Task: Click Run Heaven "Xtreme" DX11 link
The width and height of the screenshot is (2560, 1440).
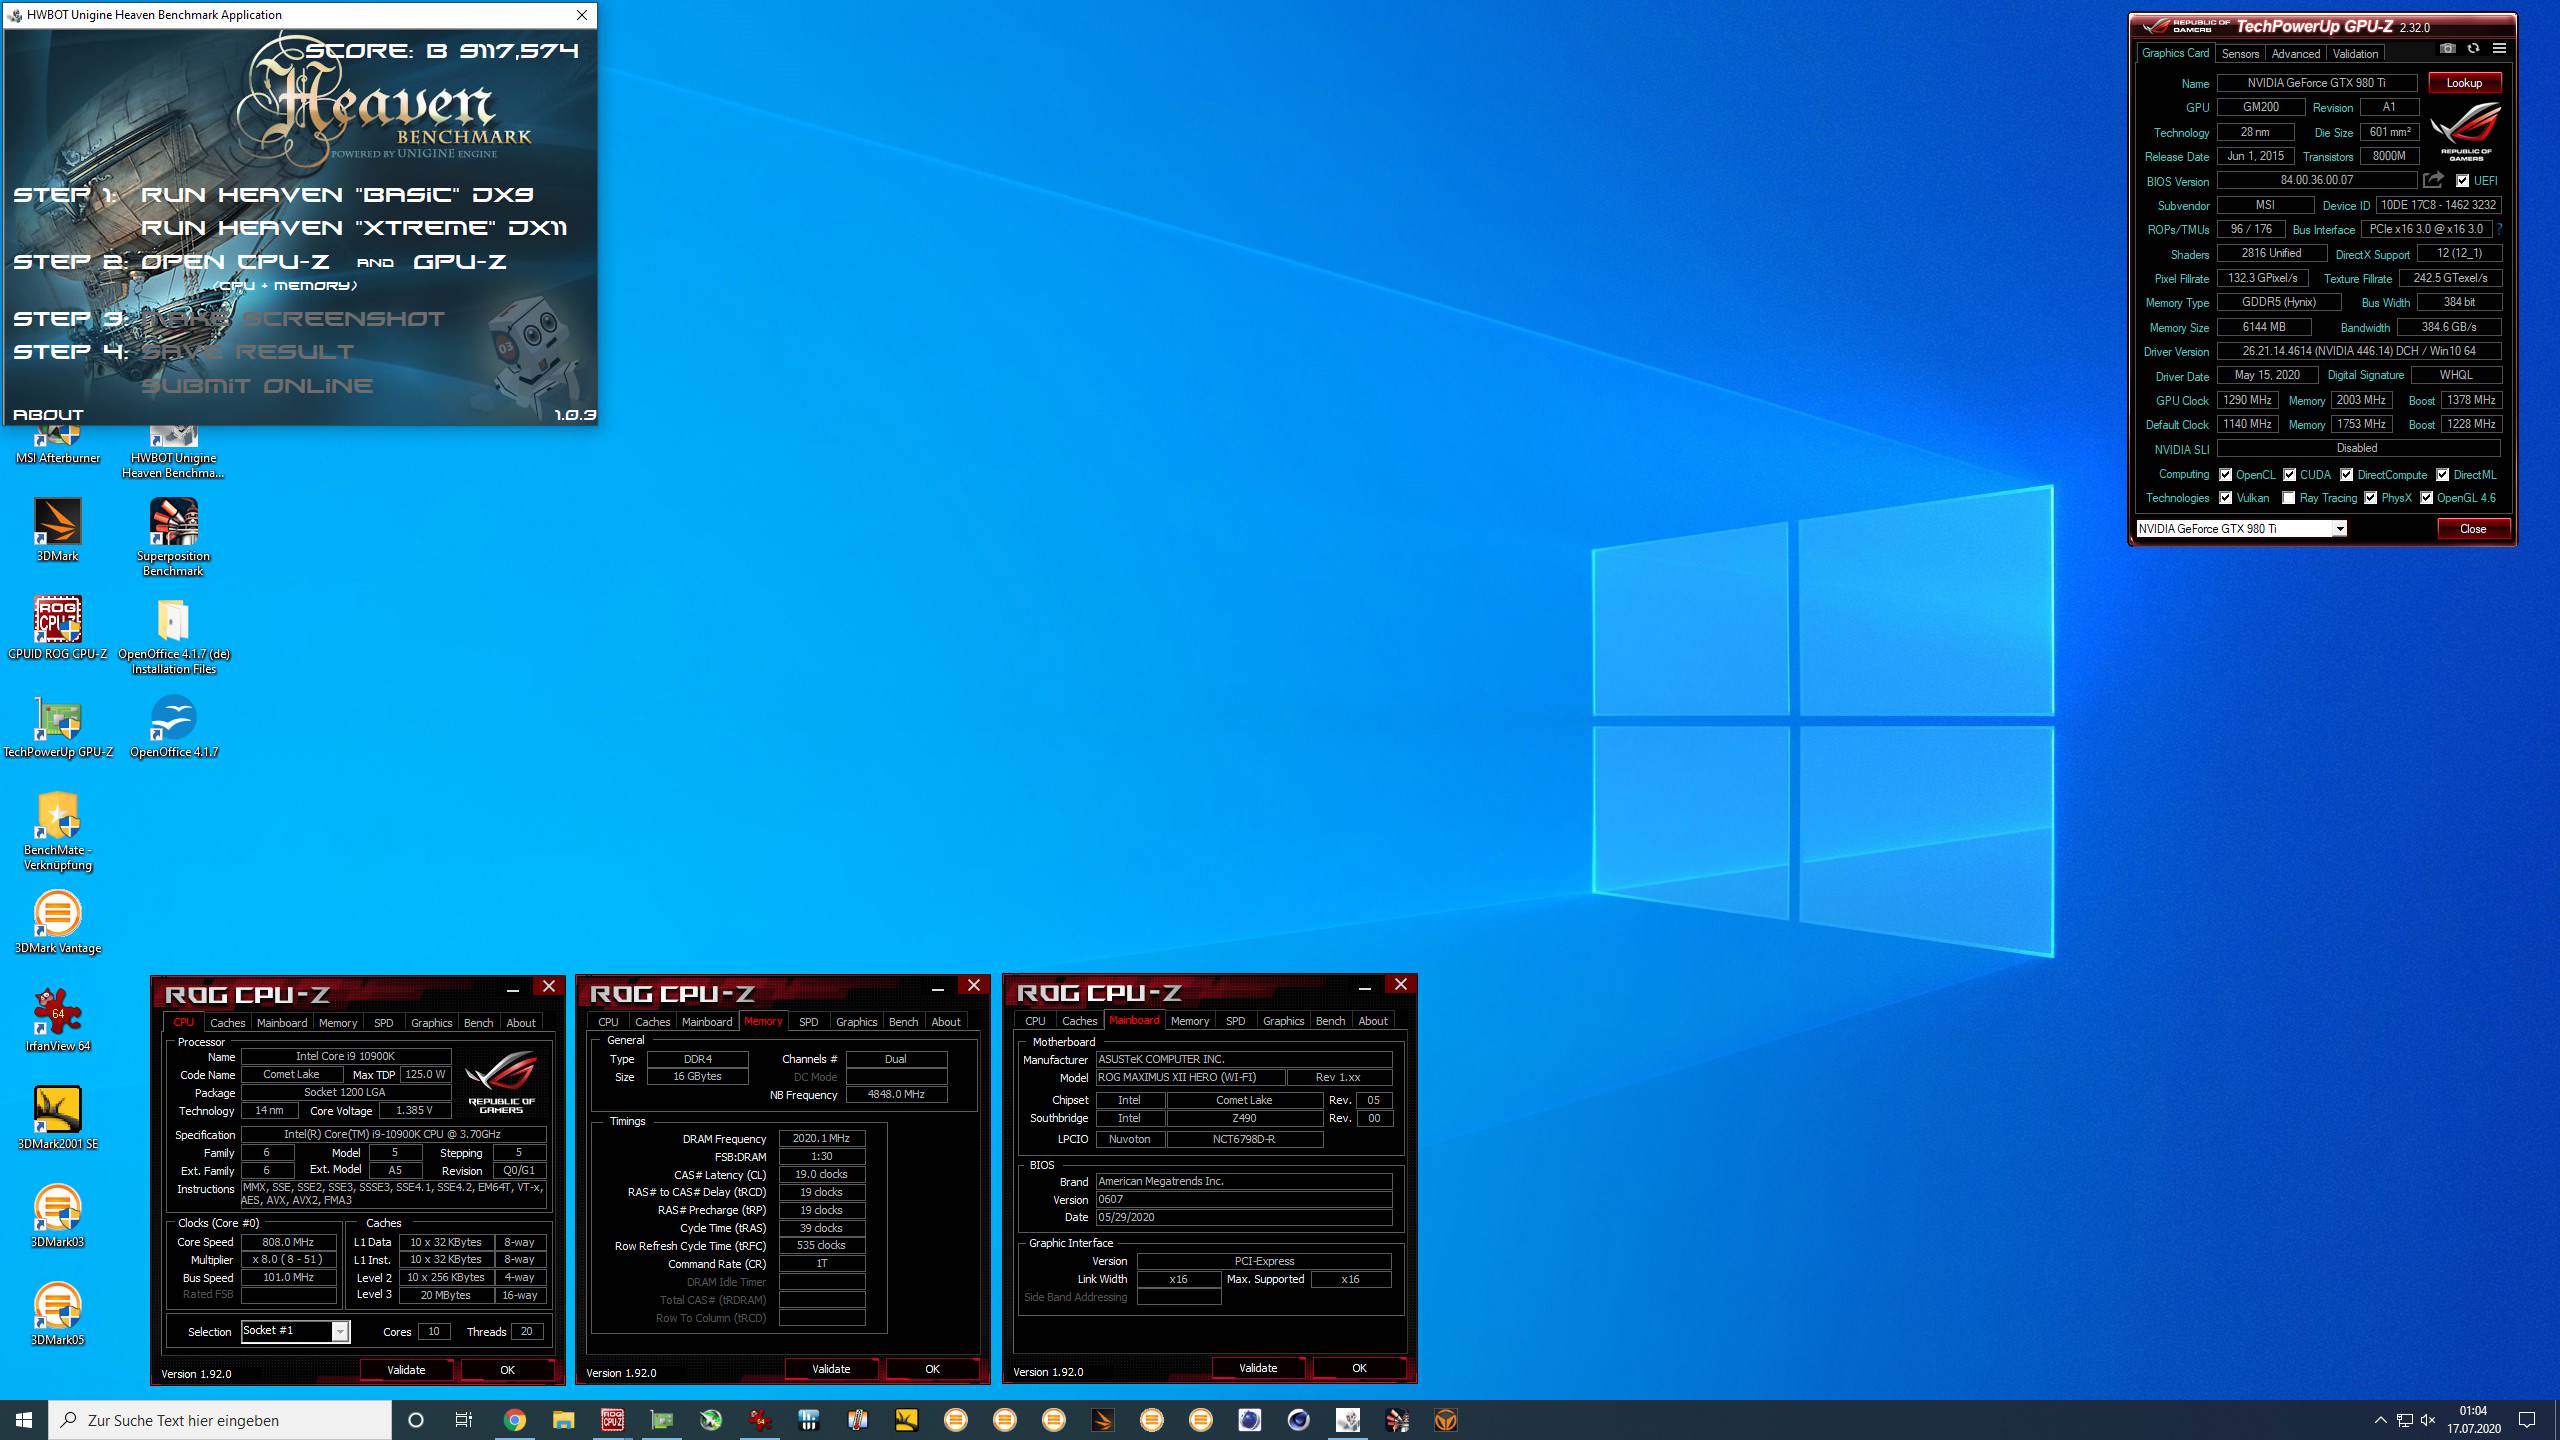Action: click(353, 228)
